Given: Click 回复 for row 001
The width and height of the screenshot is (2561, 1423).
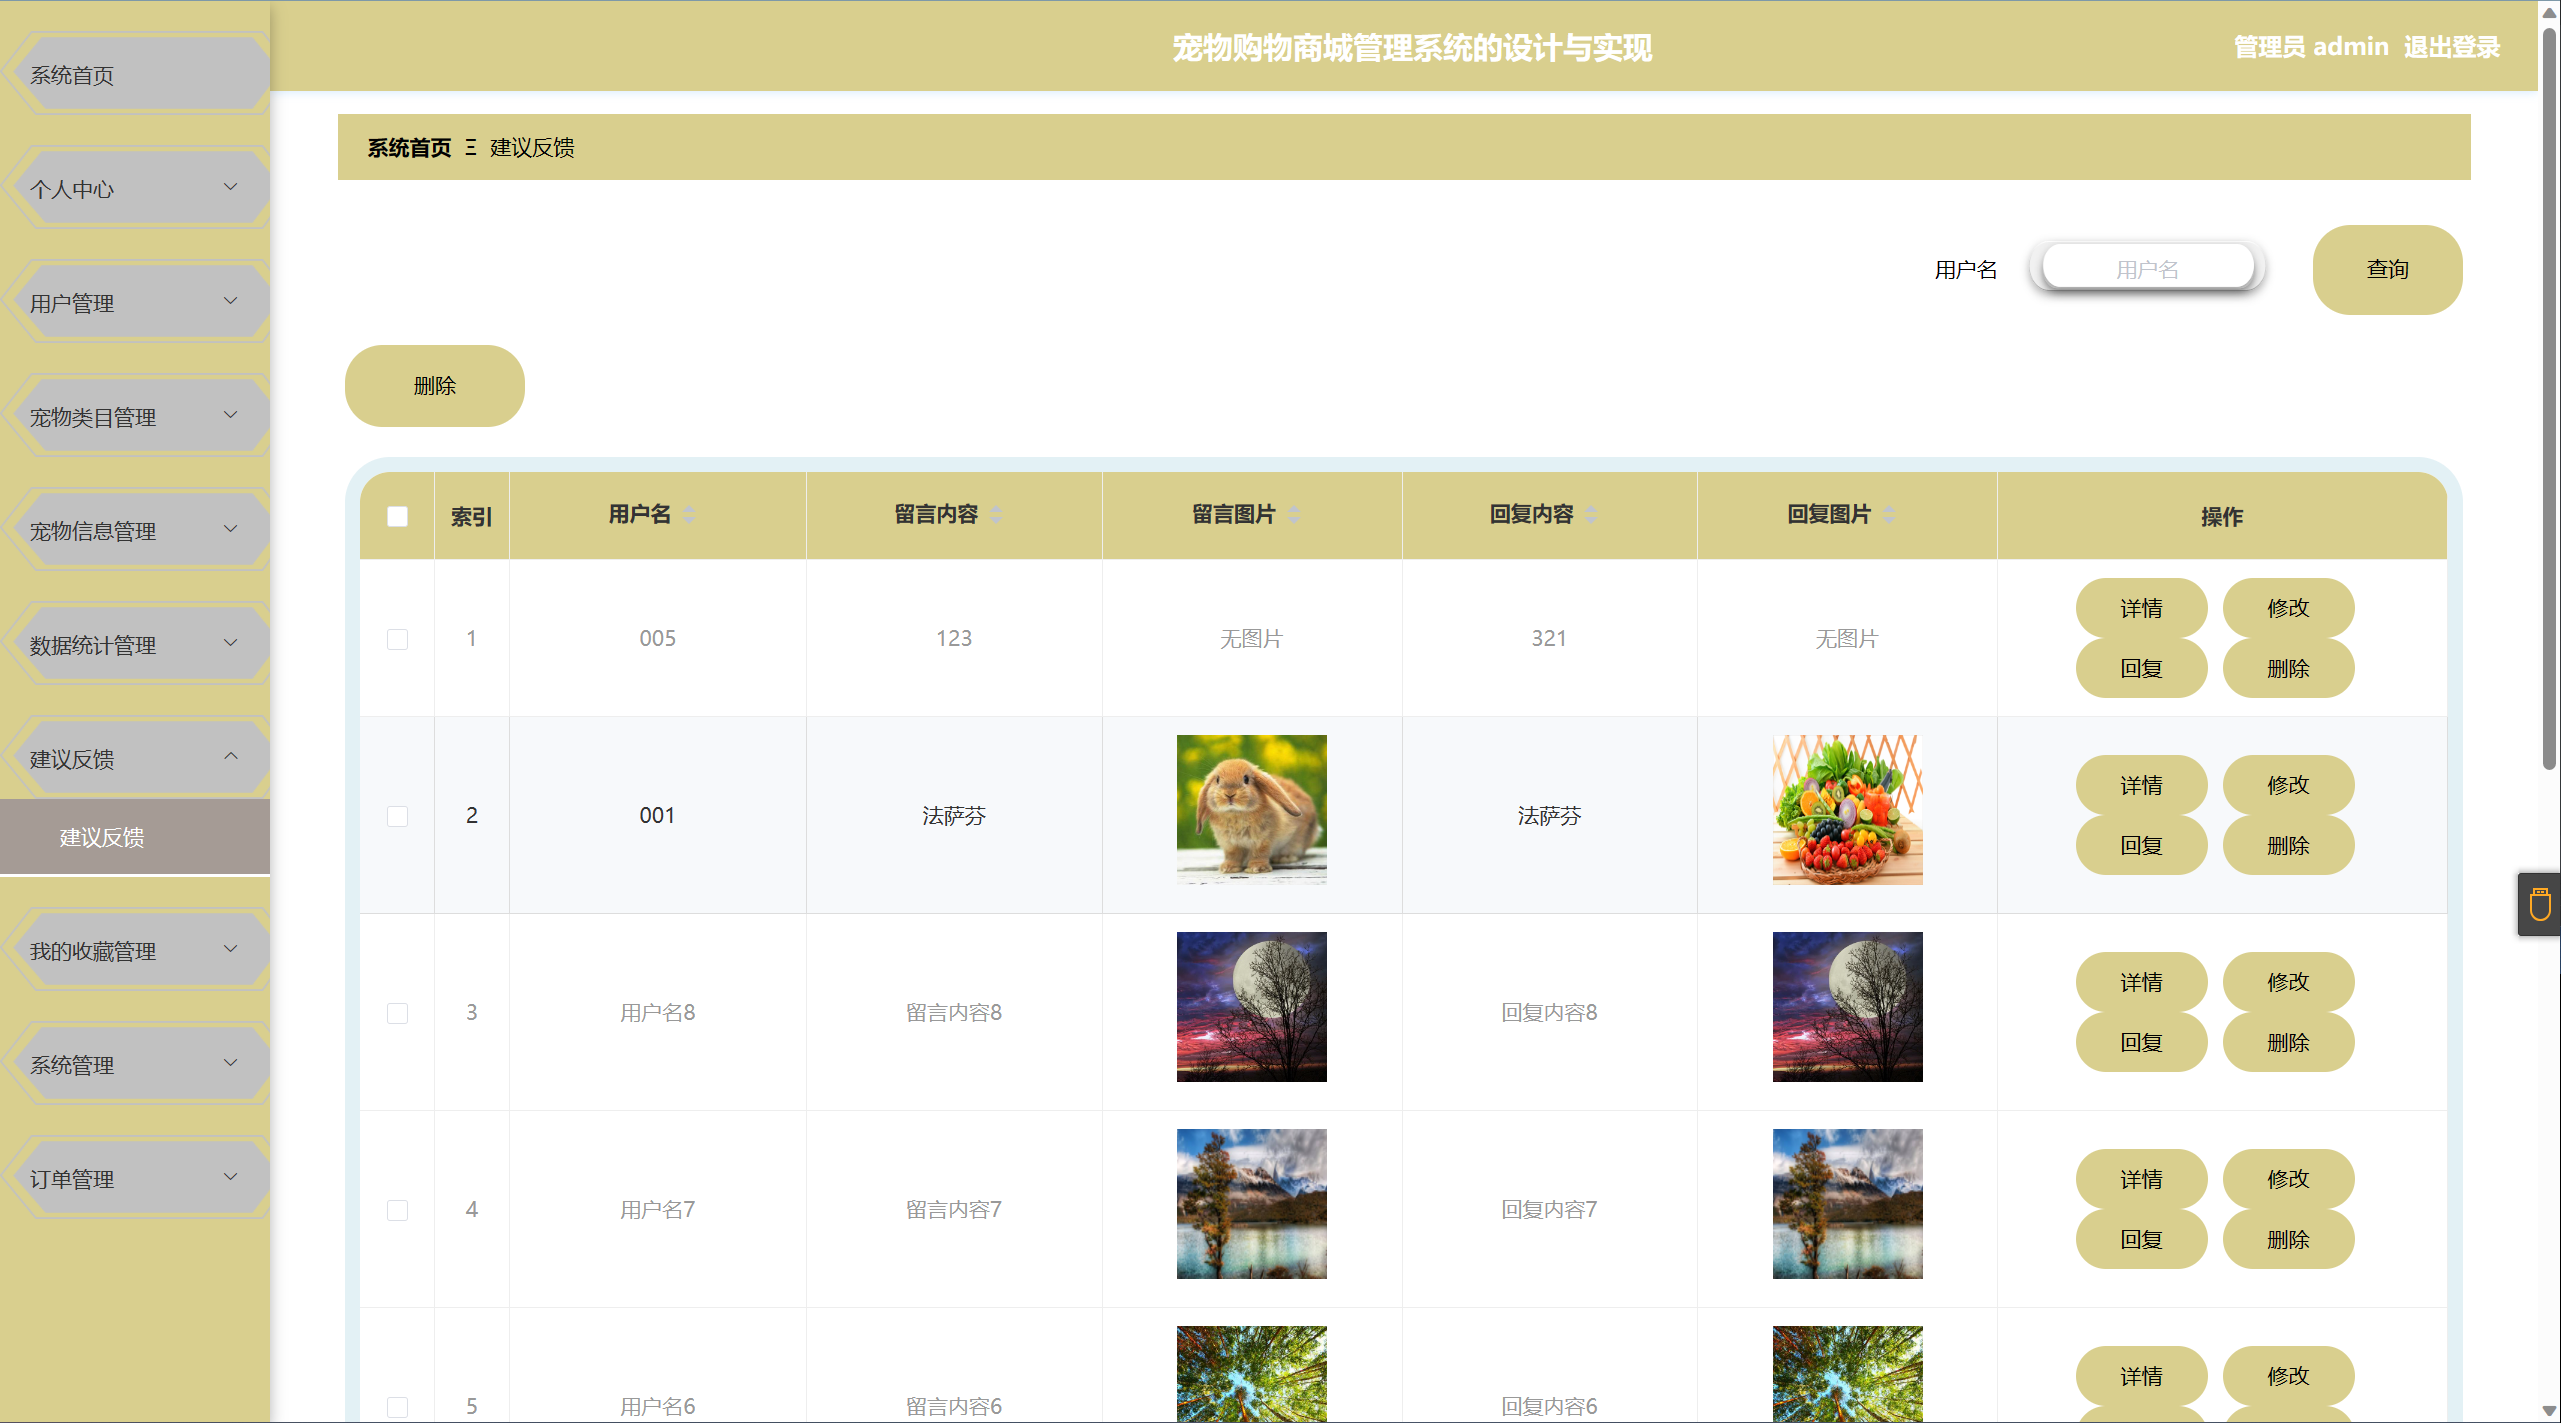Looking at the screenshot, I should pyautogui.click(x=2141, y=845).
